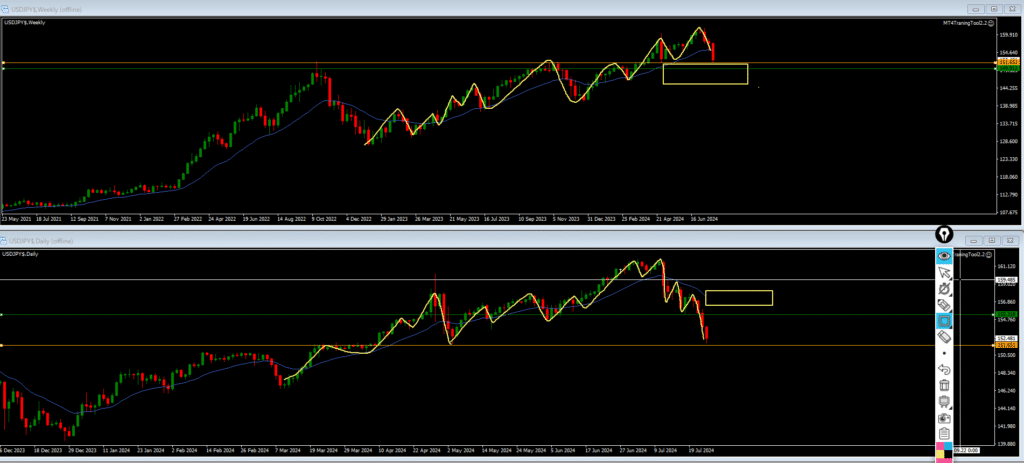Select the arrow cursor tool
This screenshot has height=463, width=1024.
944,272
